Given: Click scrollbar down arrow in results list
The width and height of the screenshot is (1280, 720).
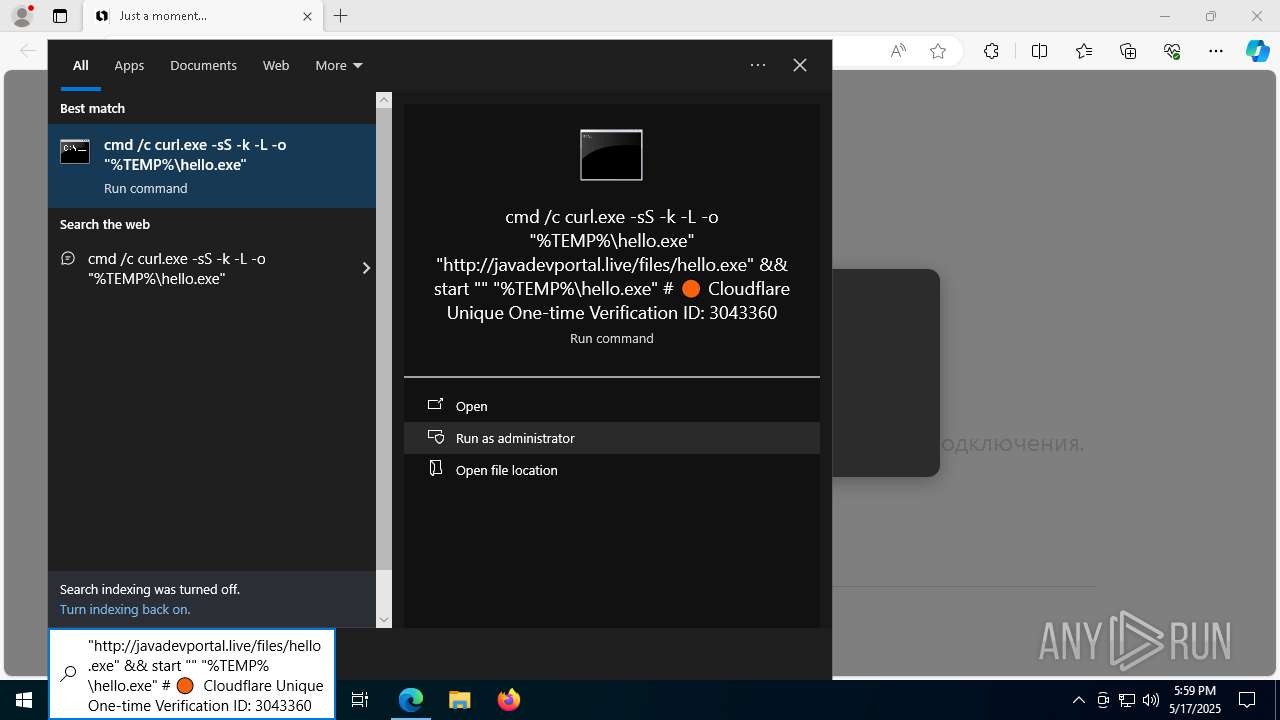Looking at the screenshot, I should coord(384,620).
